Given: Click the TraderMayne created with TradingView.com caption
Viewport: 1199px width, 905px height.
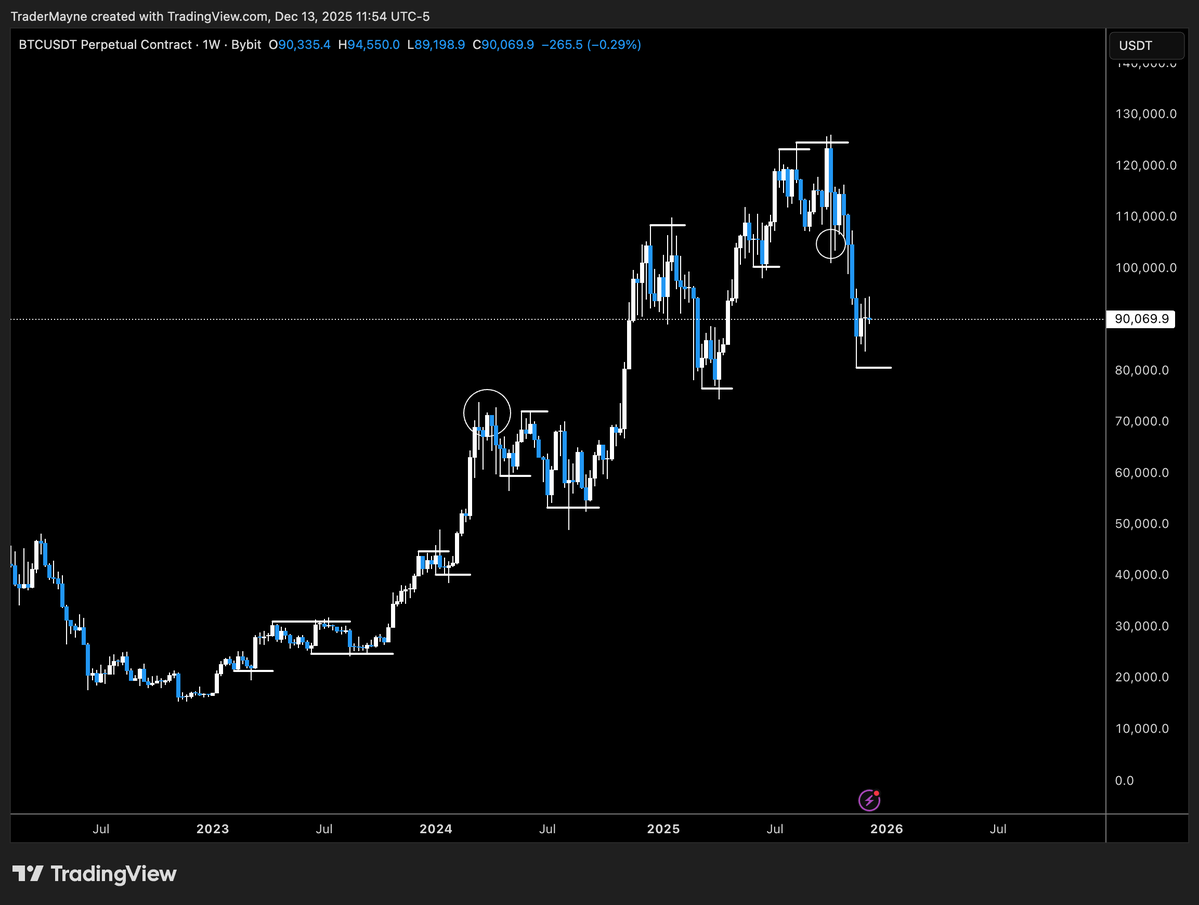Looking at the screenshot, I should coord(220,16).
